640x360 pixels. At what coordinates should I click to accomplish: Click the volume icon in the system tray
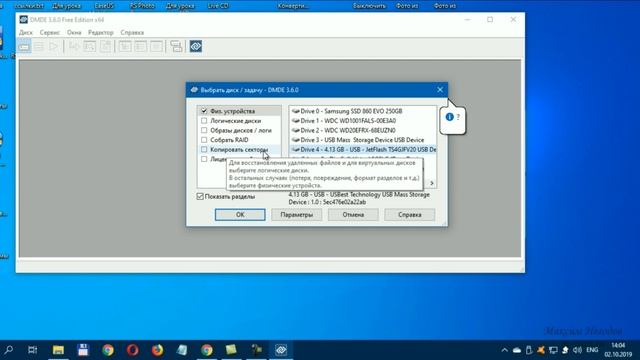tap(577, 350)
